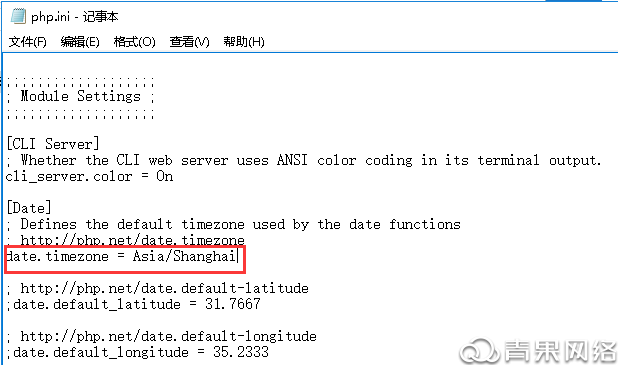The image size is (618, 365).
Task: Click the cli_server.color = On line
Action: (89, 176)
